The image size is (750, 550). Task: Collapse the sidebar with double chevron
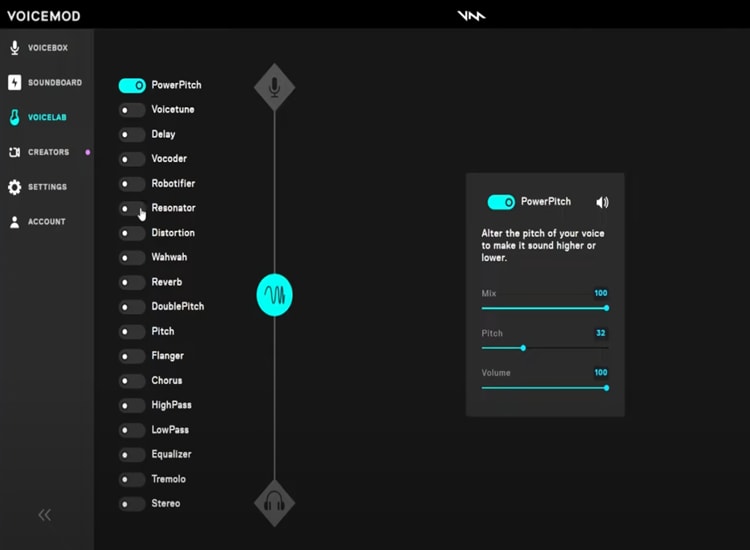[x=44, y=515]
